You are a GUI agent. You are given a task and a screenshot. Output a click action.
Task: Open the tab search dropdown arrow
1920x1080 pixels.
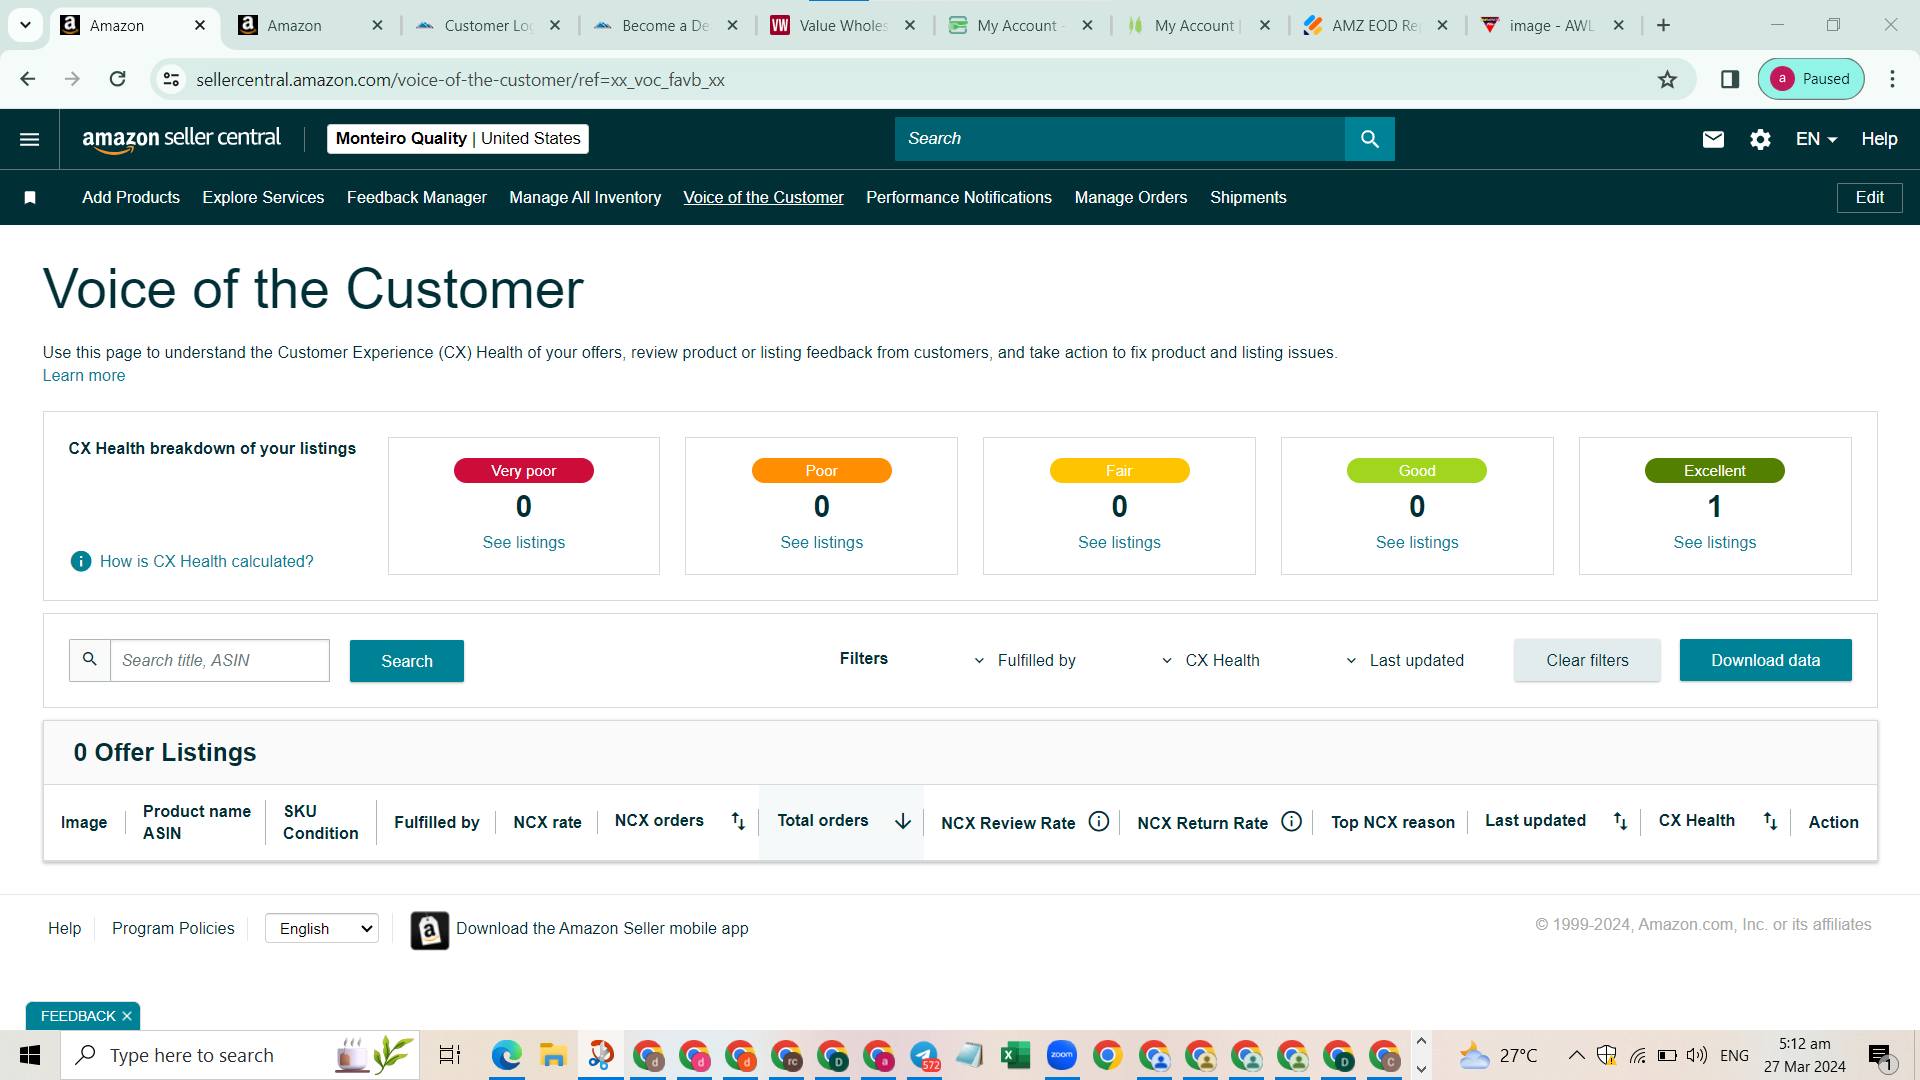(x=25, y=25)
